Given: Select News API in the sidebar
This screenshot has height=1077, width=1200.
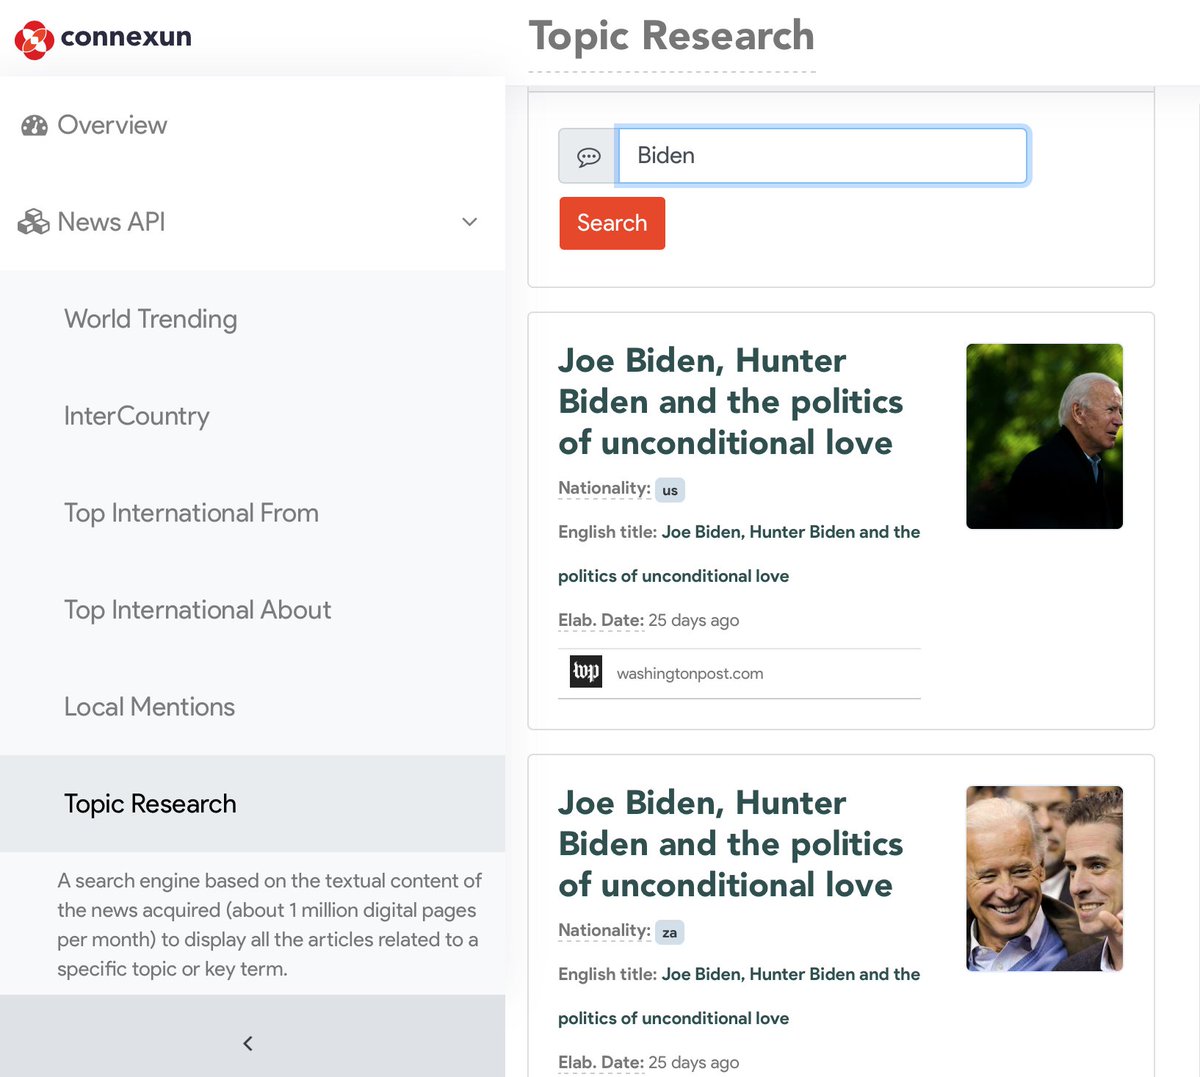Looking at the screenshot, I should (252, 222).
